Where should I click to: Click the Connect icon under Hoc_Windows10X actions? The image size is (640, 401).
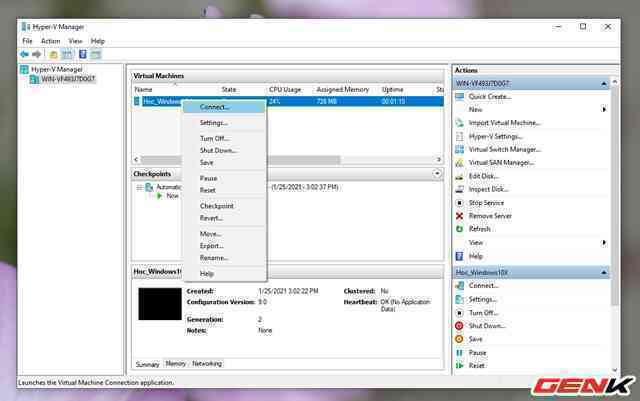460,286
